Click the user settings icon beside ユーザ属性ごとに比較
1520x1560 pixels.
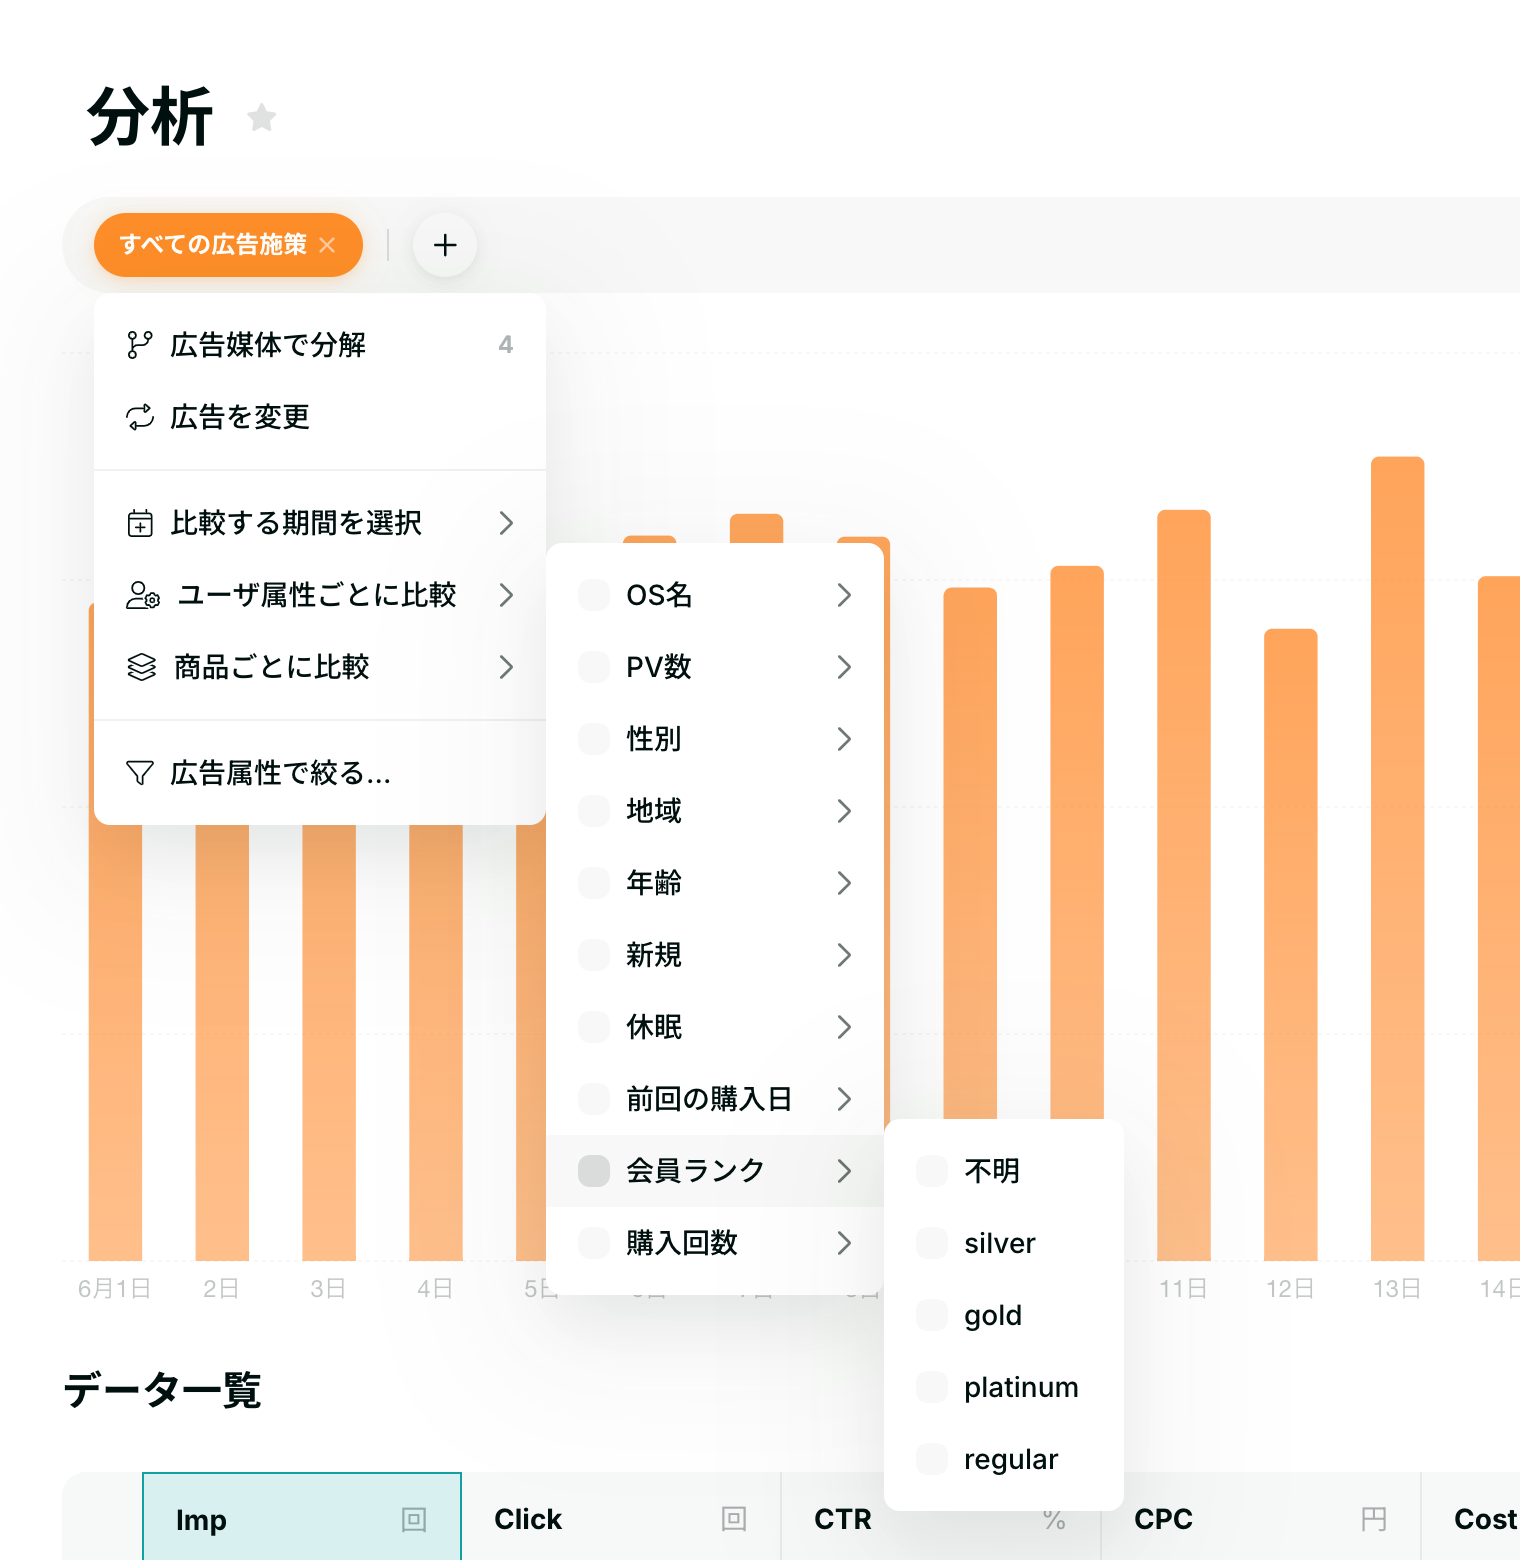point(143,595)
